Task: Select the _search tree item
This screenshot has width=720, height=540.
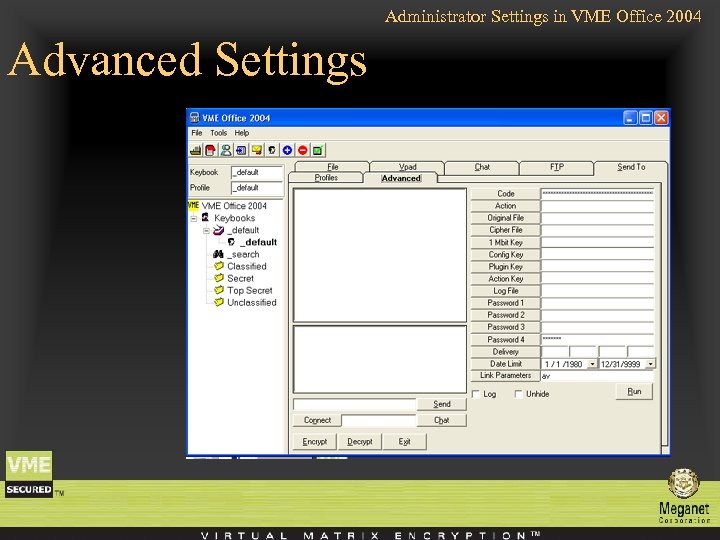Action: click(x=243, y=254)
